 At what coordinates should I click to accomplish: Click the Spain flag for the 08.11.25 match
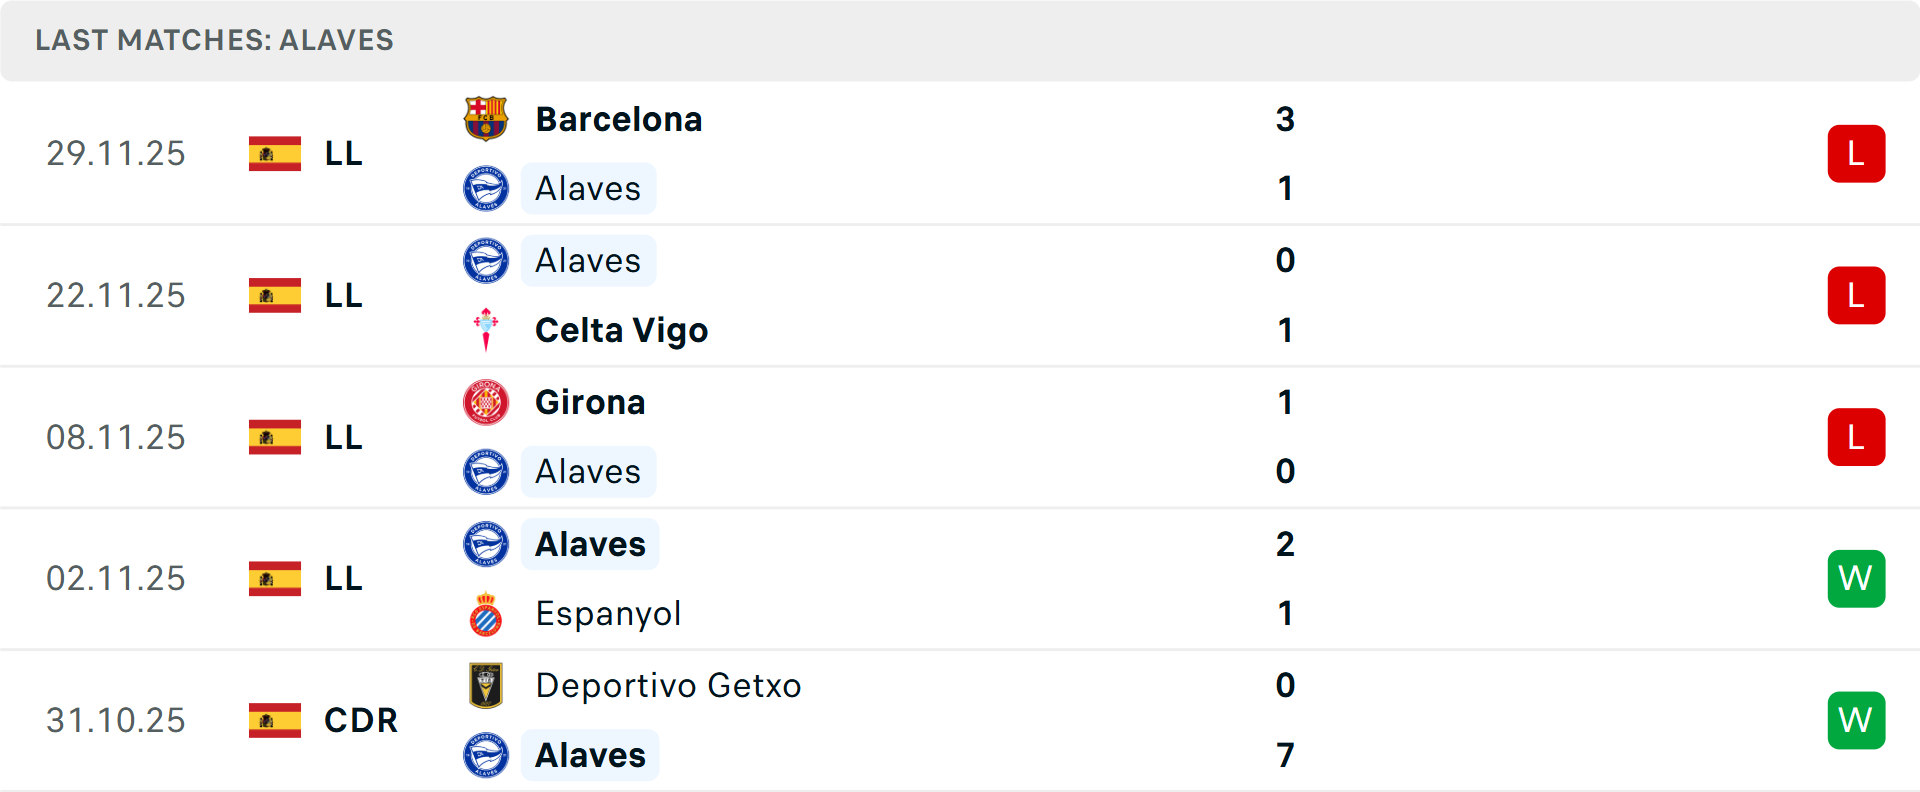(x=273, y=437)
